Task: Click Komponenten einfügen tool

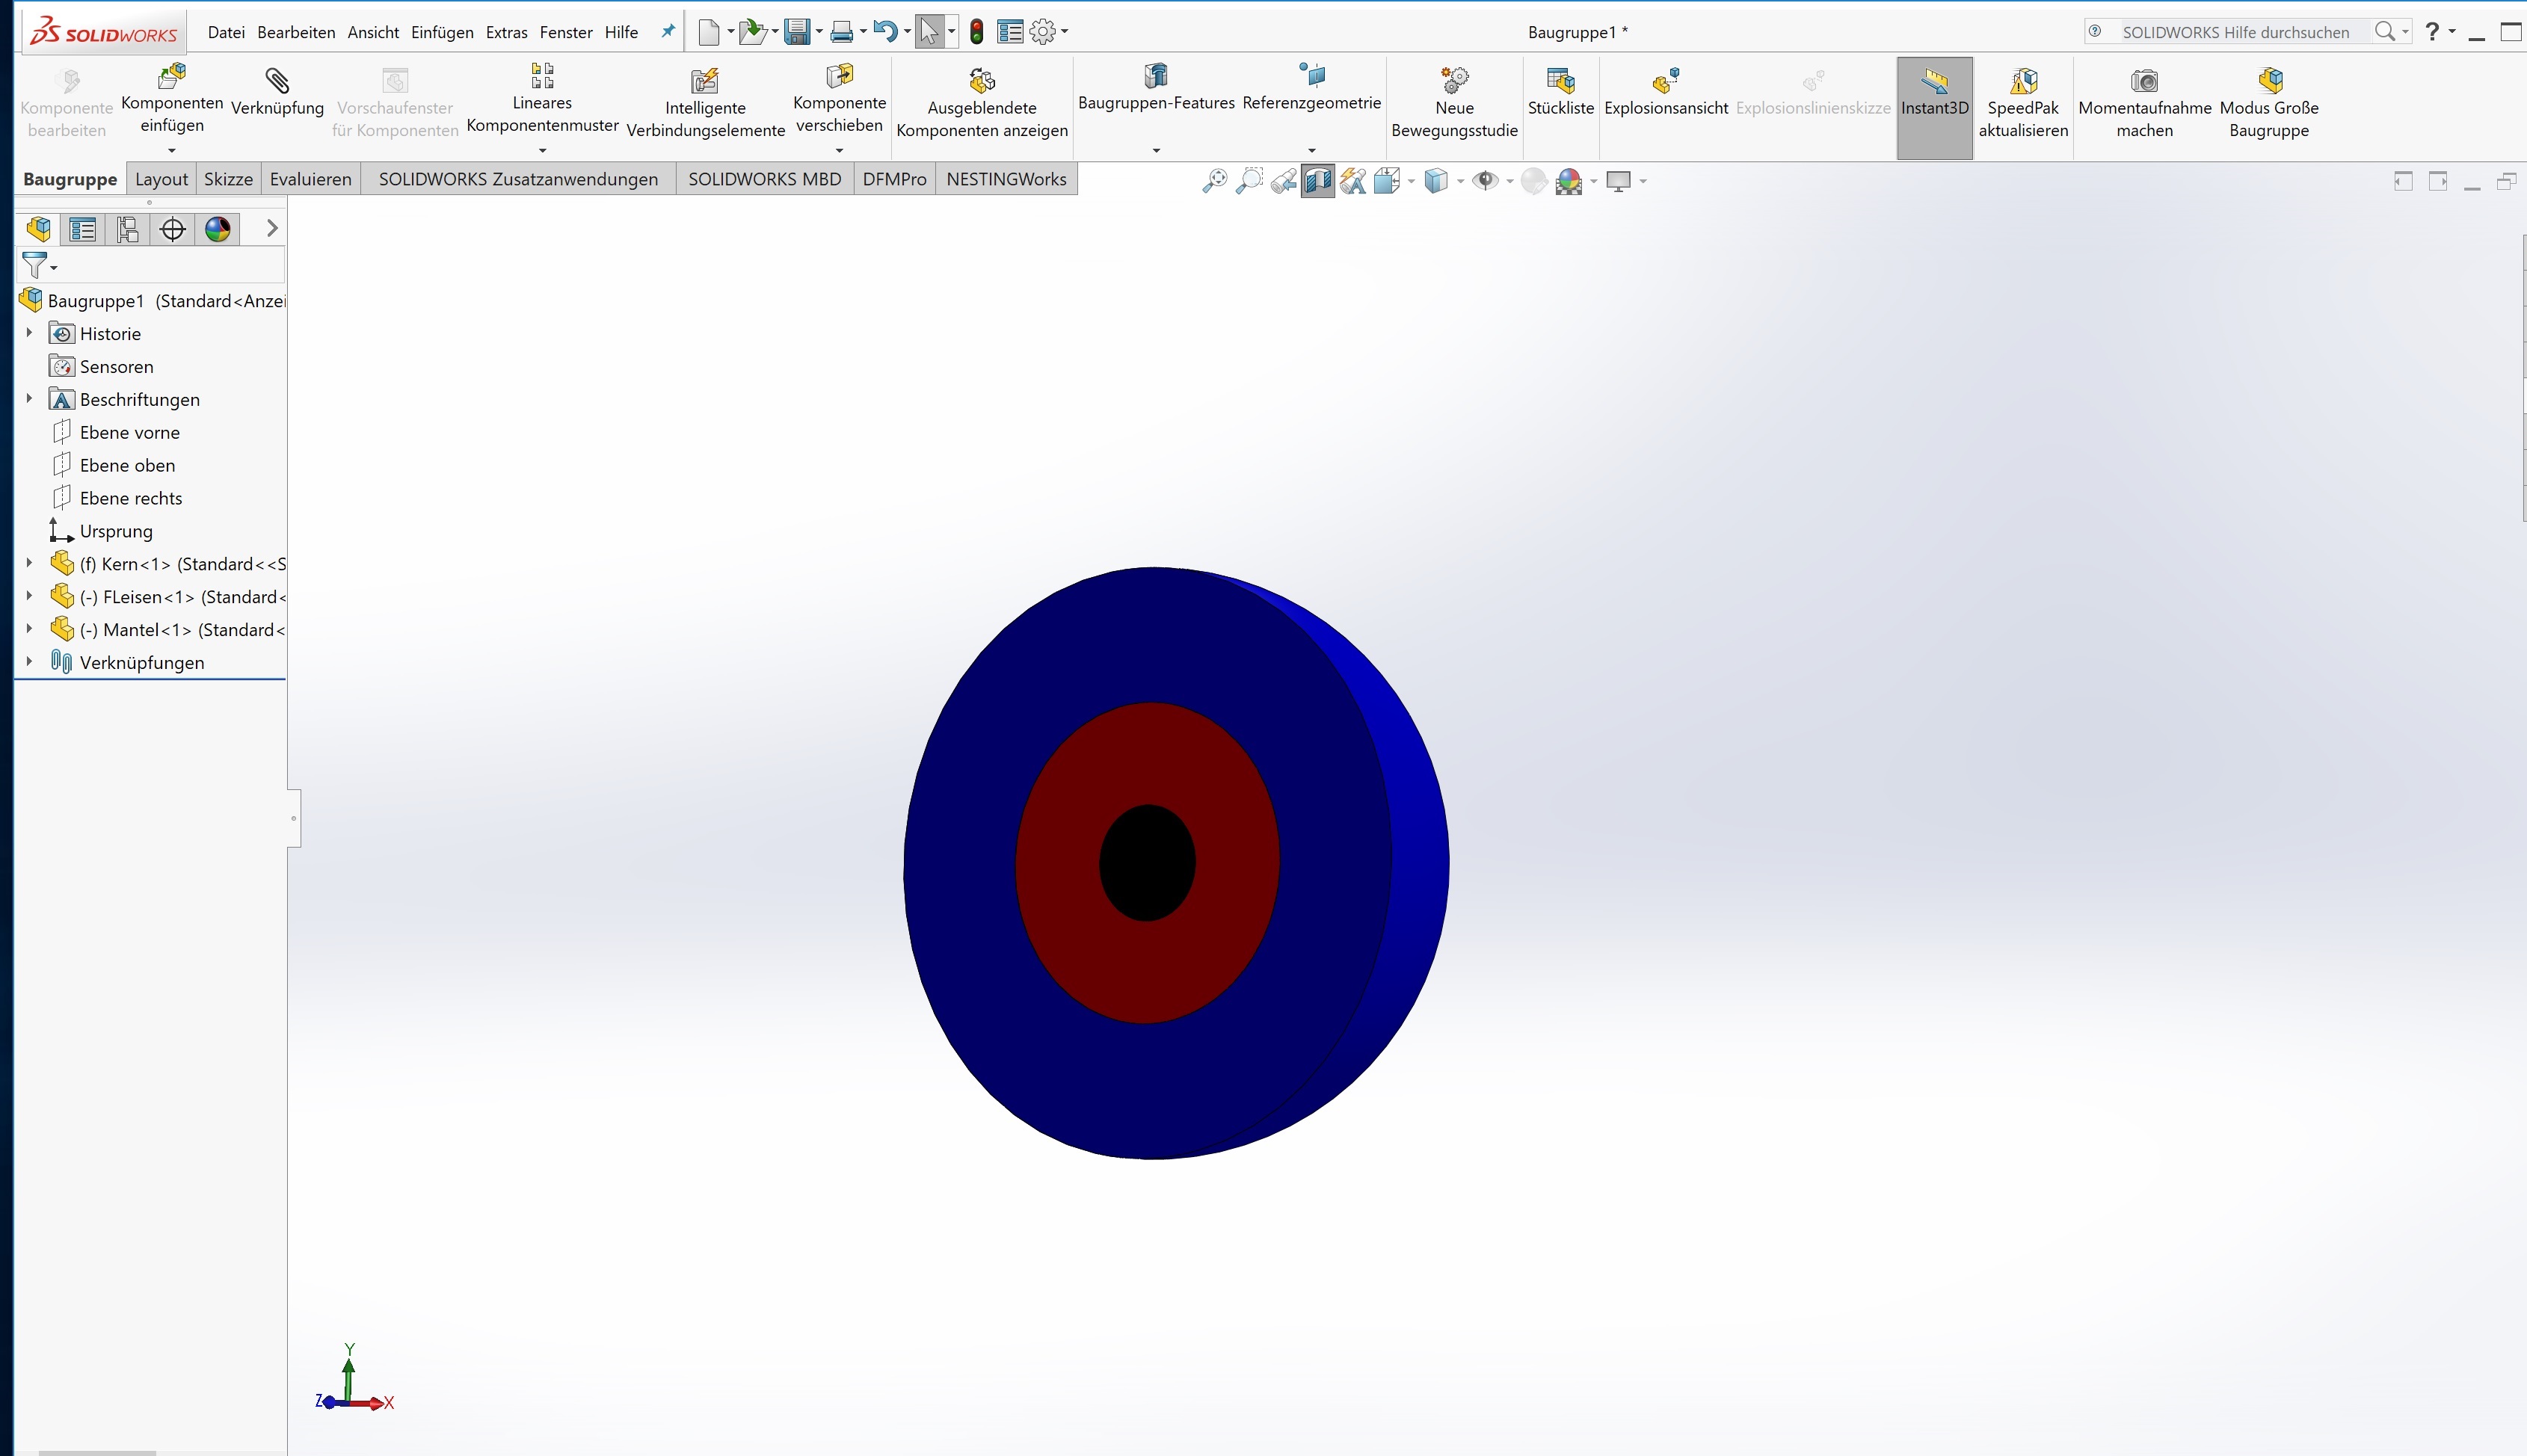Action: click(172, 99)
